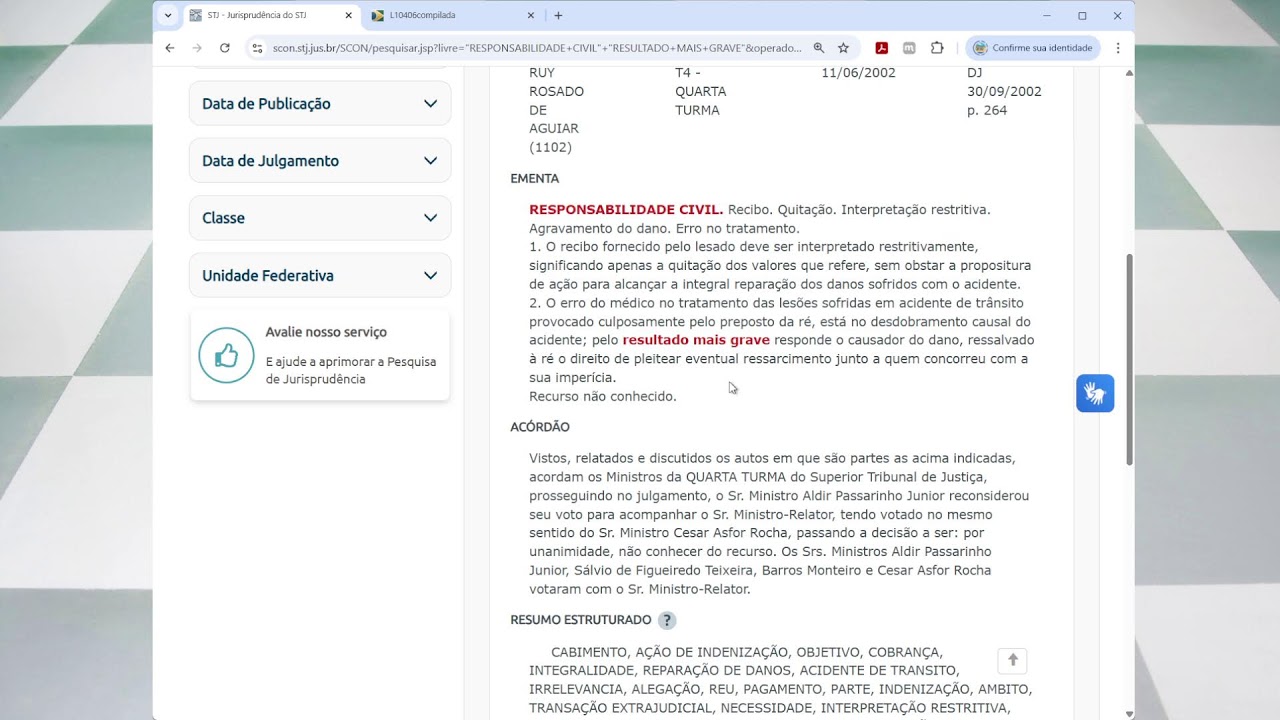Viewport: 1280px width, 720px height.
Task: Open the Adobe Acrobat PDF extension icon
Action: [882, 48]
